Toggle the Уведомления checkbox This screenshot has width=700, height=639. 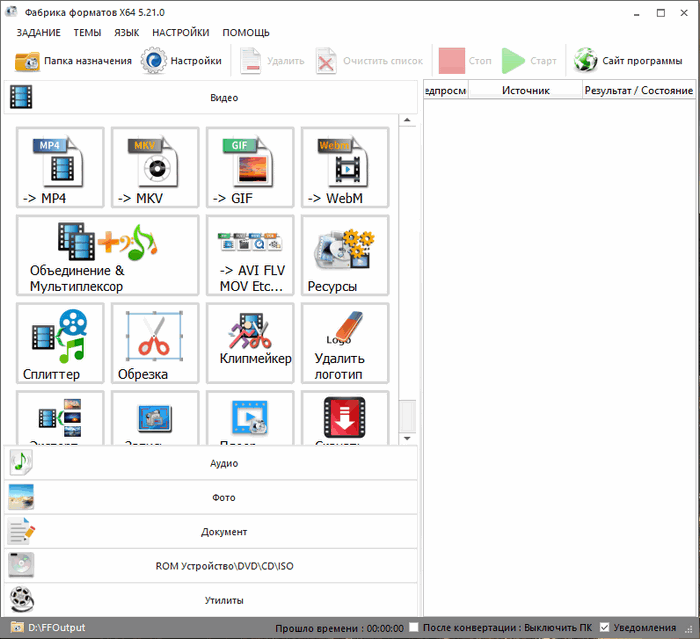[604, 627]
